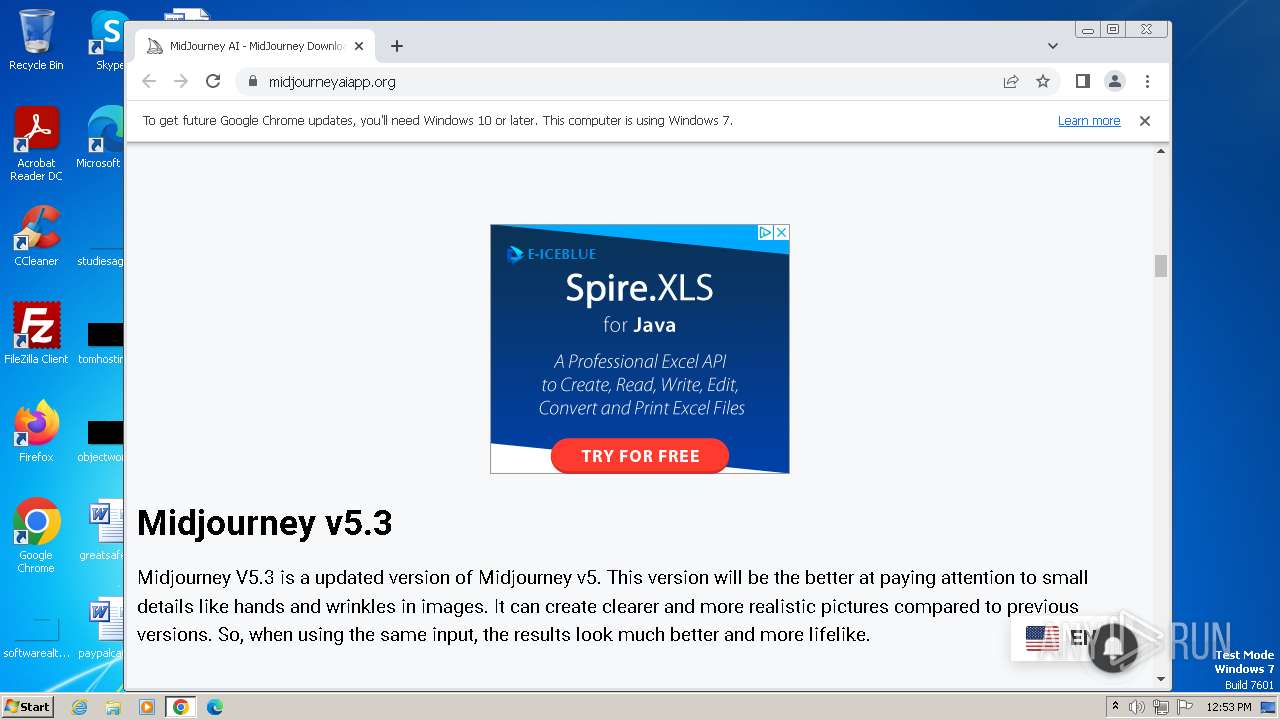
Task: Open the Recycle Bin desktop icon
Action: coord(36,40)
